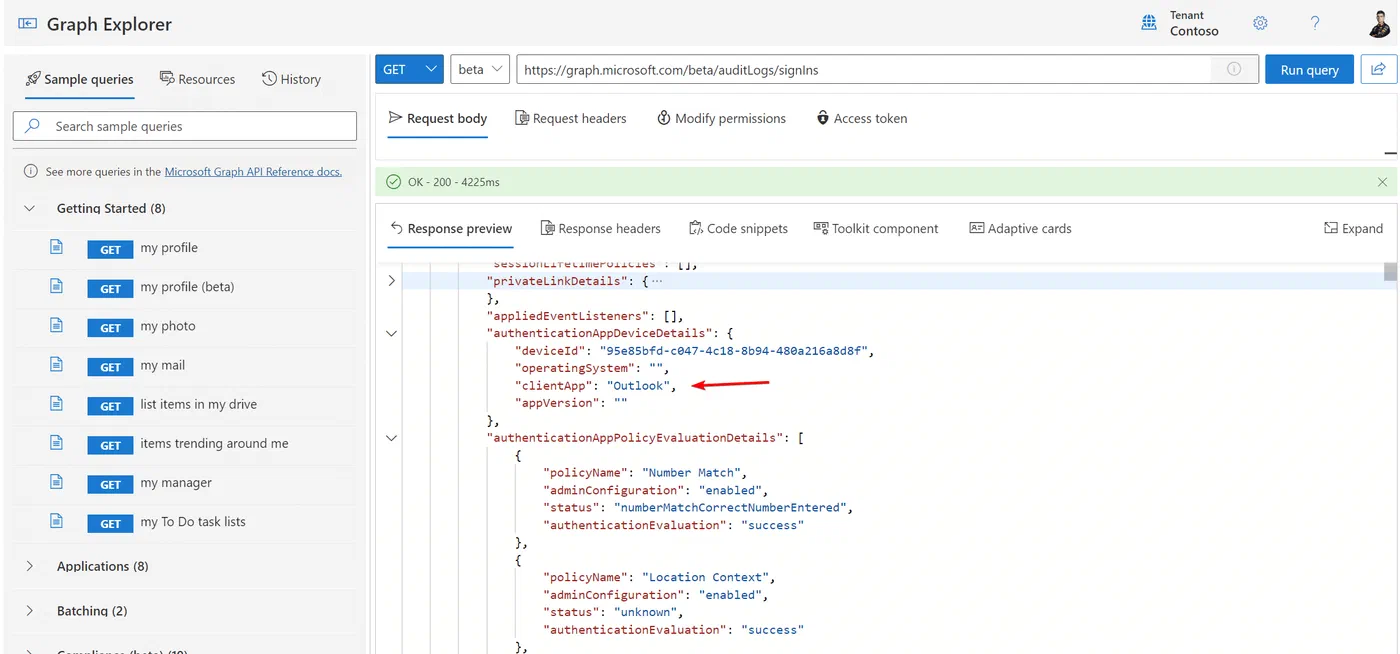Switch to the Sample queries tab
Image resolution: width=1400 pixels, height=654 pixels.
point(79,79)
